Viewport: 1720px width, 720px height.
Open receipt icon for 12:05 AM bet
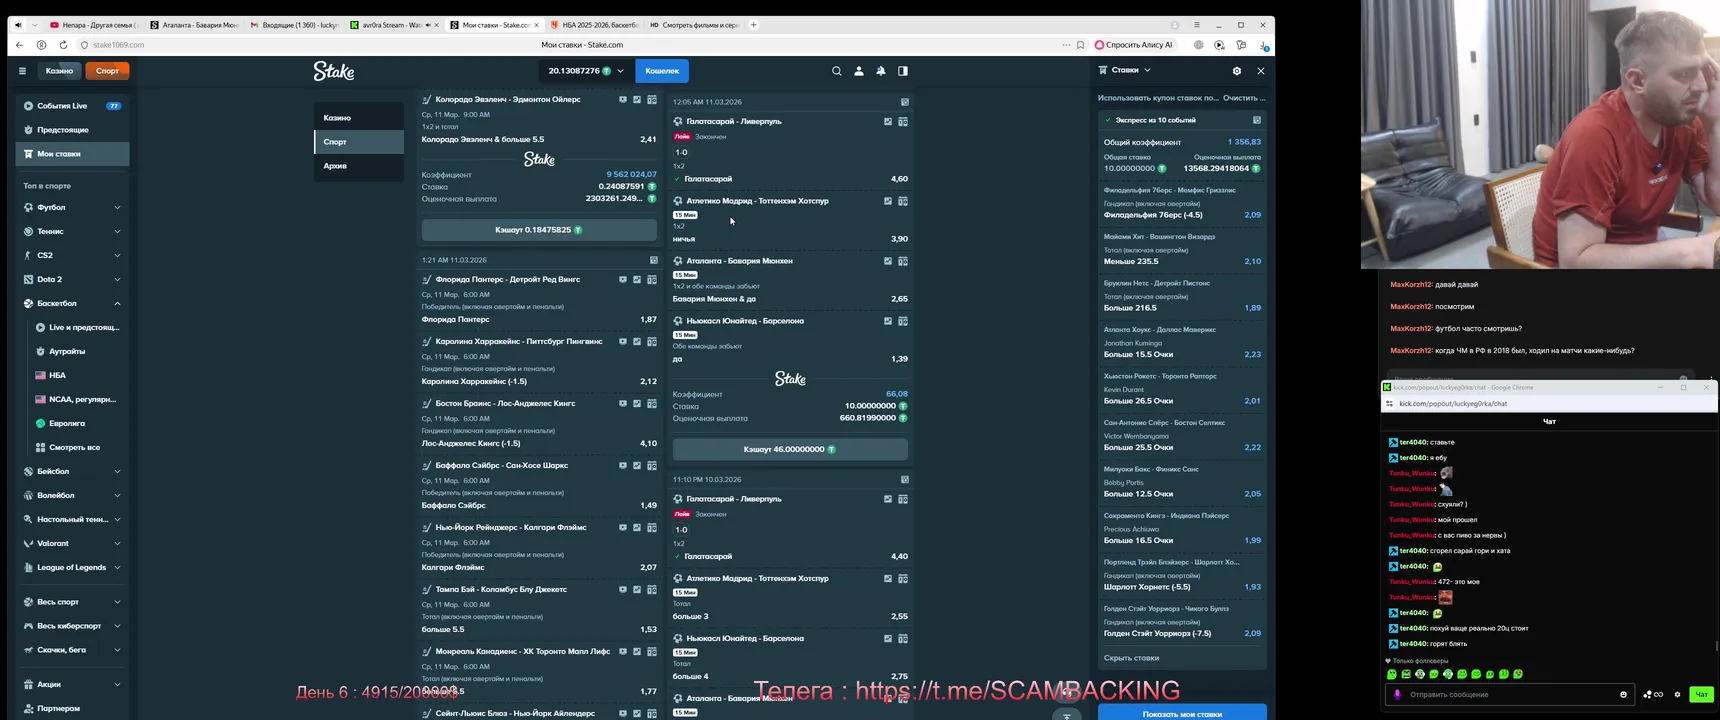(x=904, y=102)
